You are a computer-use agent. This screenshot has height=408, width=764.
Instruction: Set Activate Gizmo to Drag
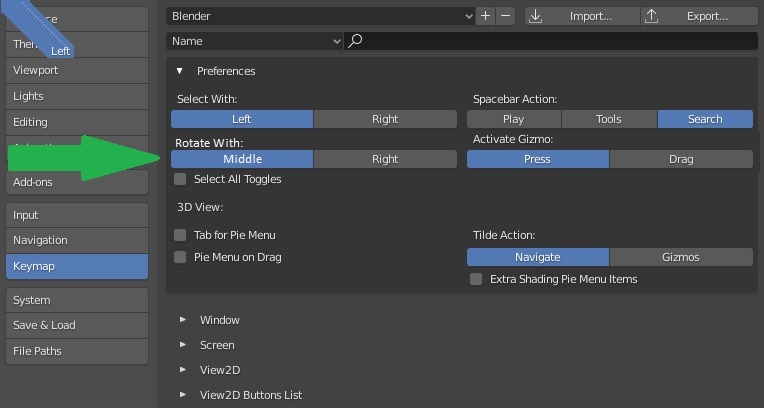click(681, 159)
